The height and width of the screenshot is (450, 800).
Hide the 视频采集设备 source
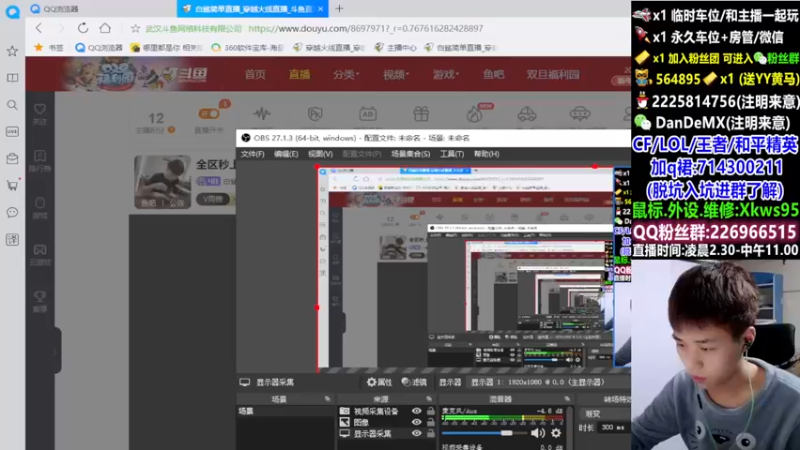(416, 411)
